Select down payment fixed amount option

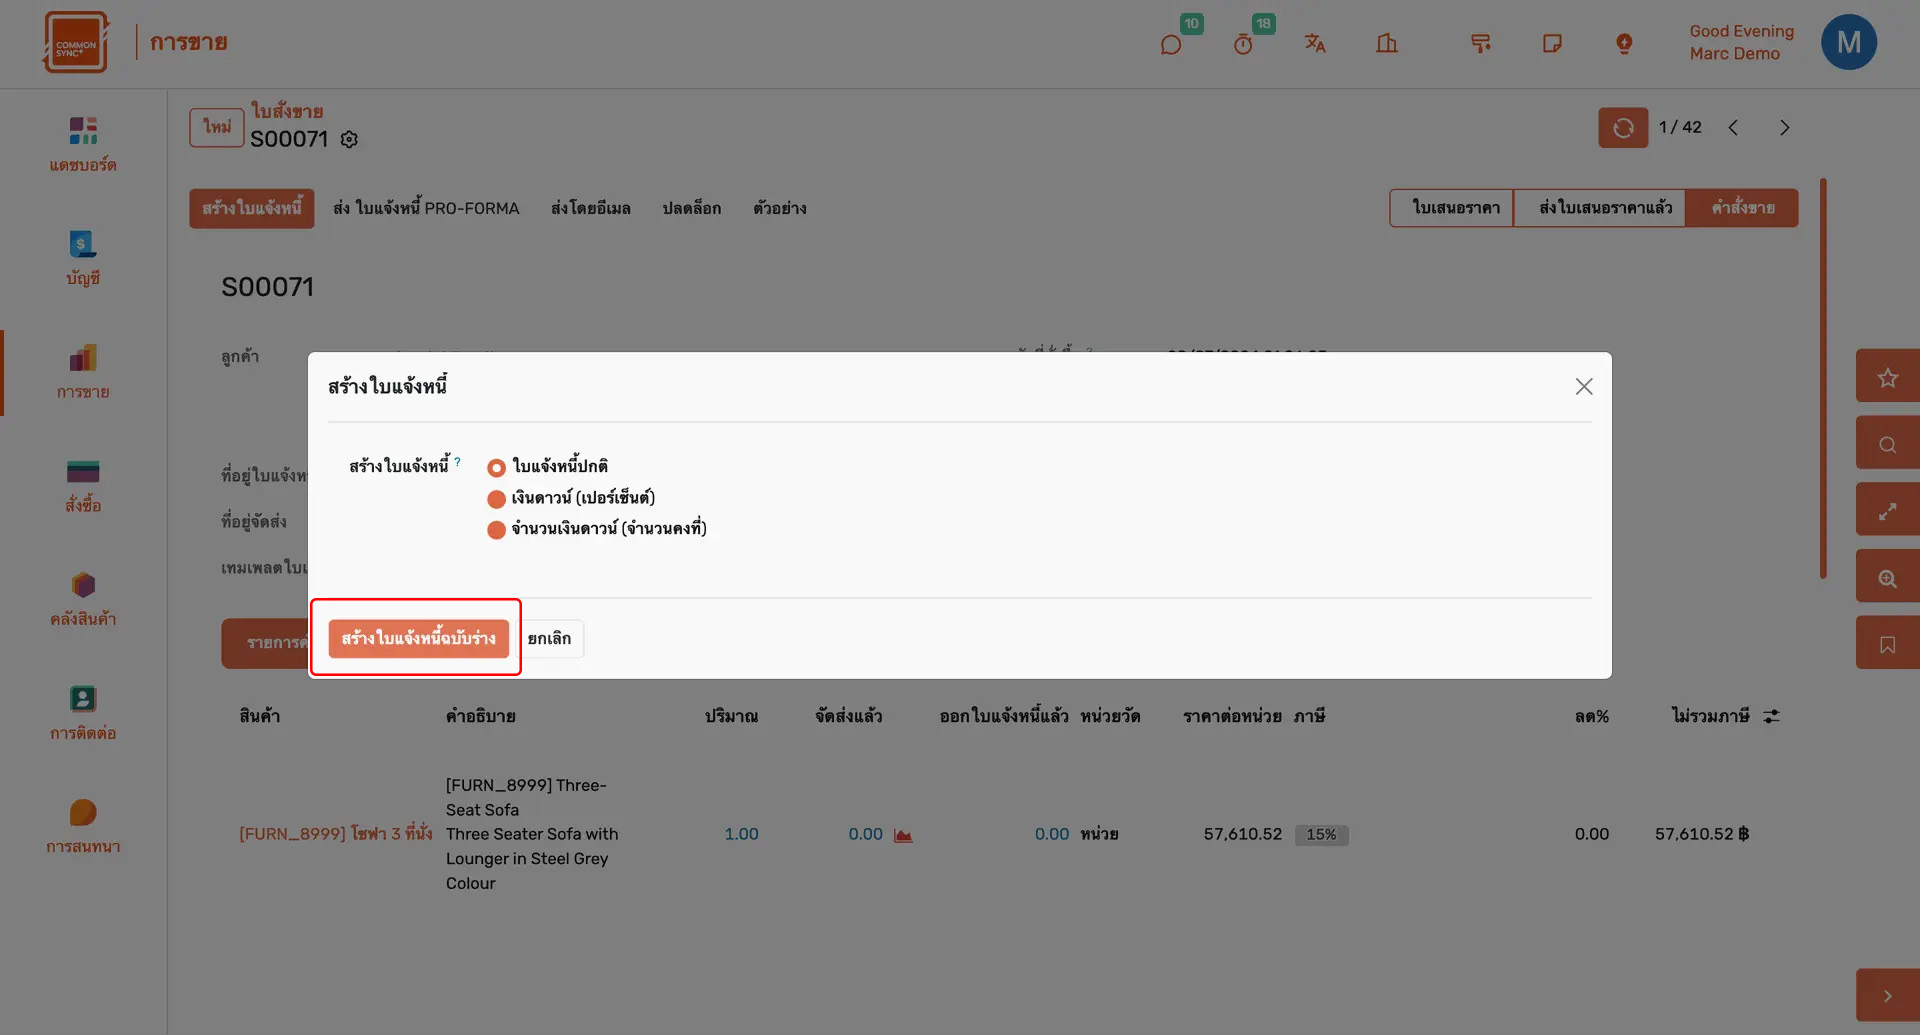(496, 530)
